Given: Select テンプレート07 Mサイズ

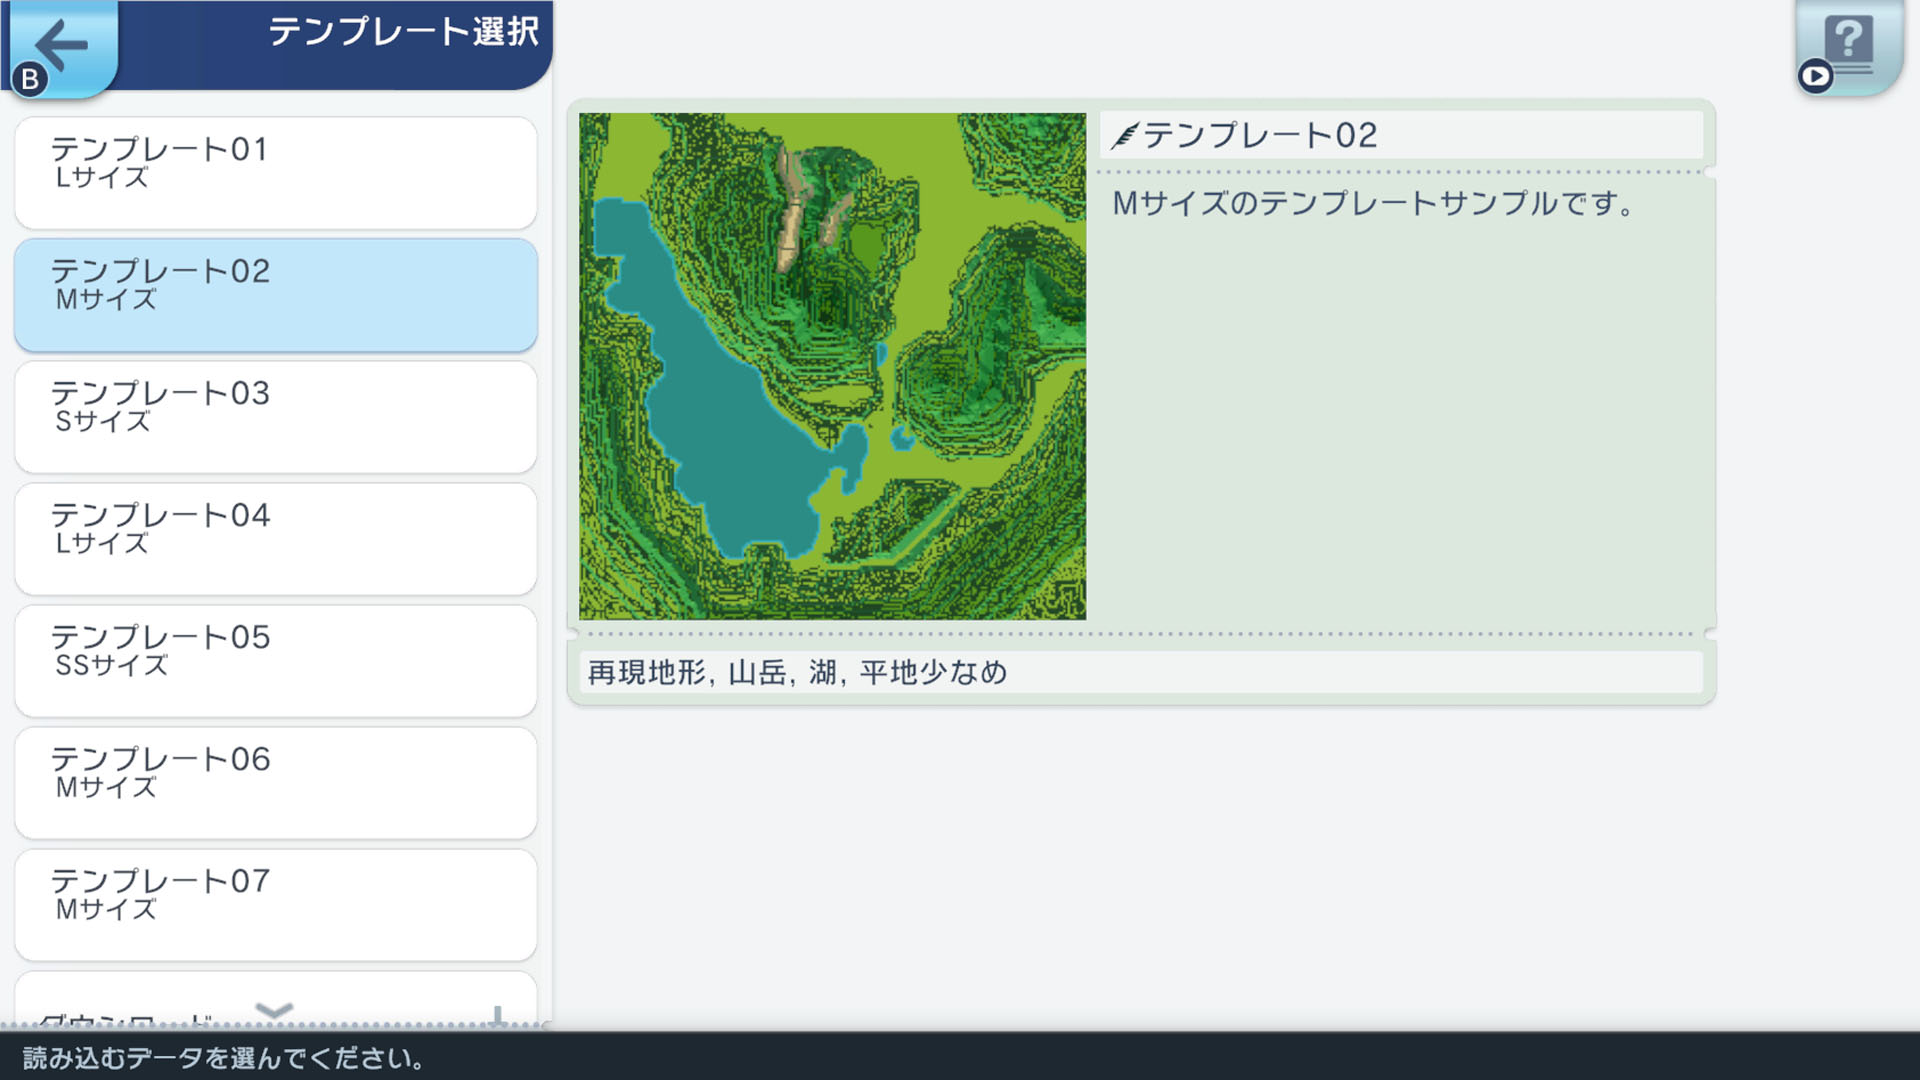Looking at the screenshot, I should point(275,904).
